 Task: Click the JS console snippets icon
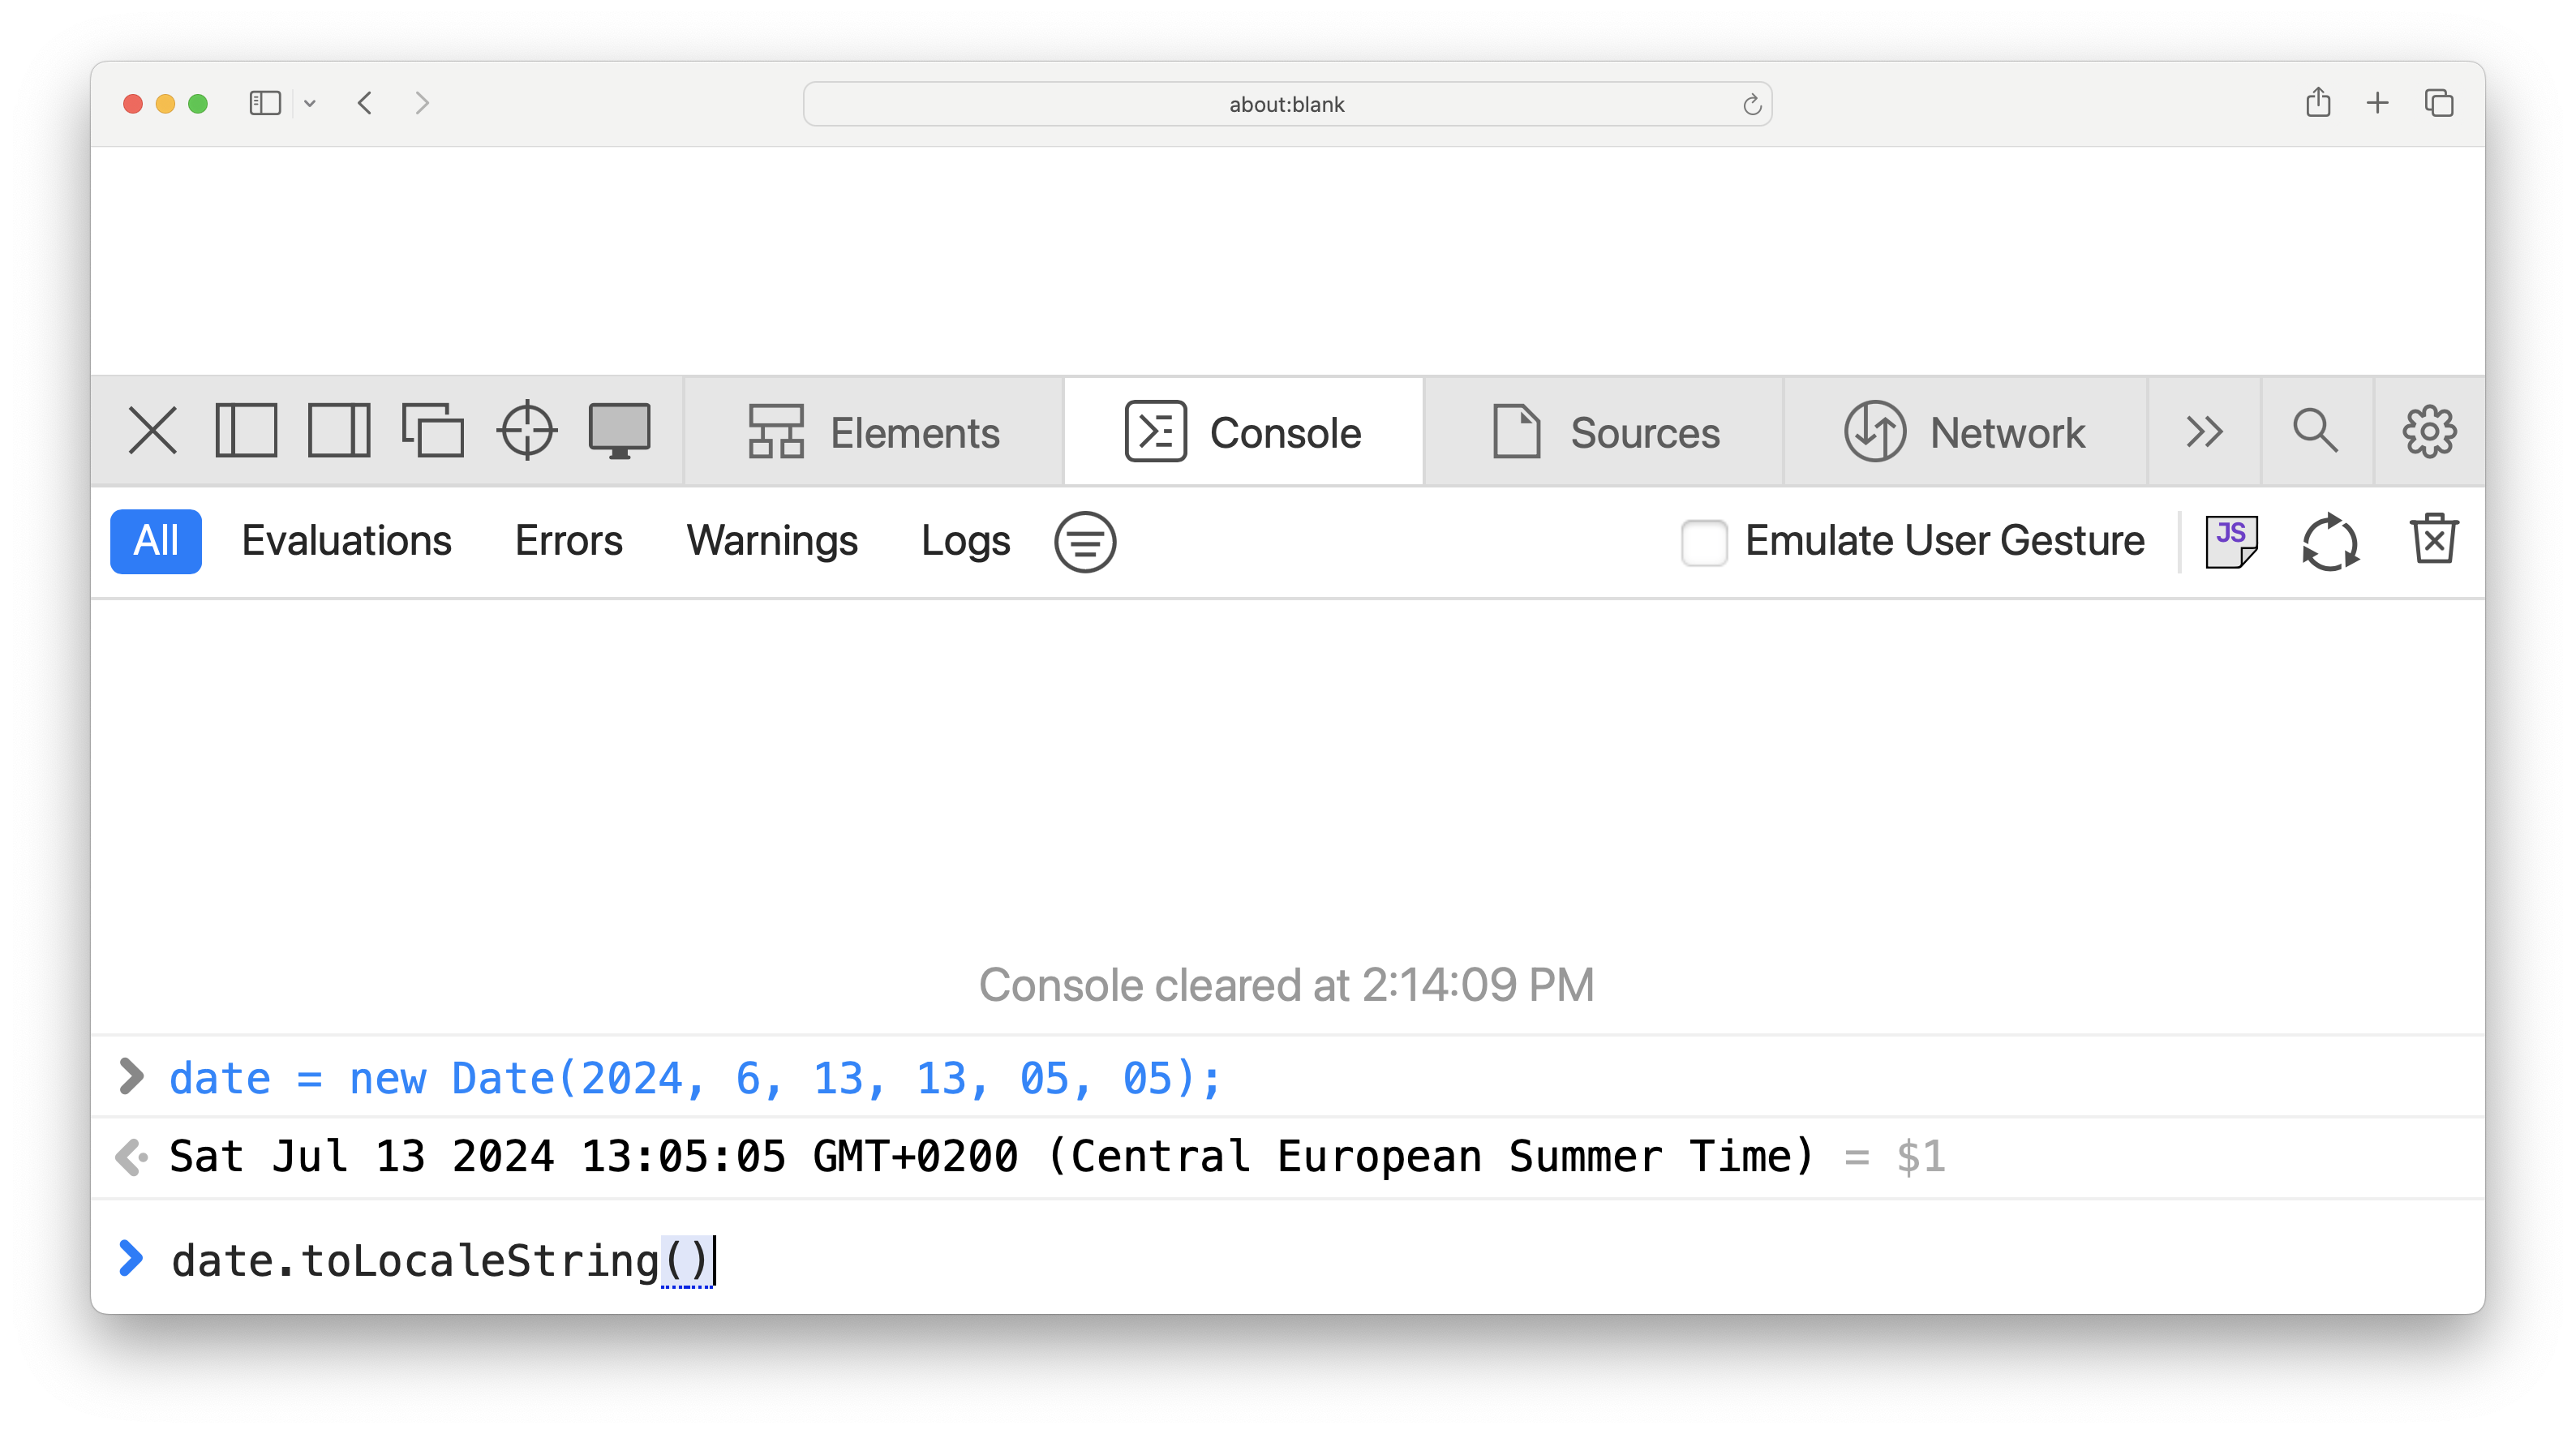click(x=2231, y=541)
